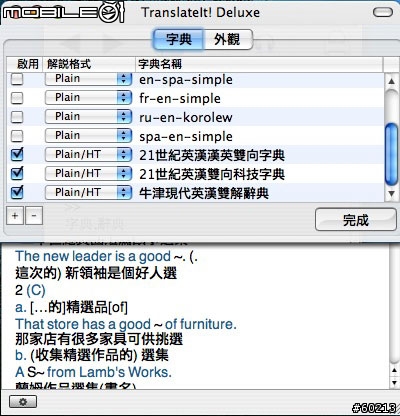Select the ru-en-korolew dictionary name
This screenshot has width=400, height=416.
186,117
